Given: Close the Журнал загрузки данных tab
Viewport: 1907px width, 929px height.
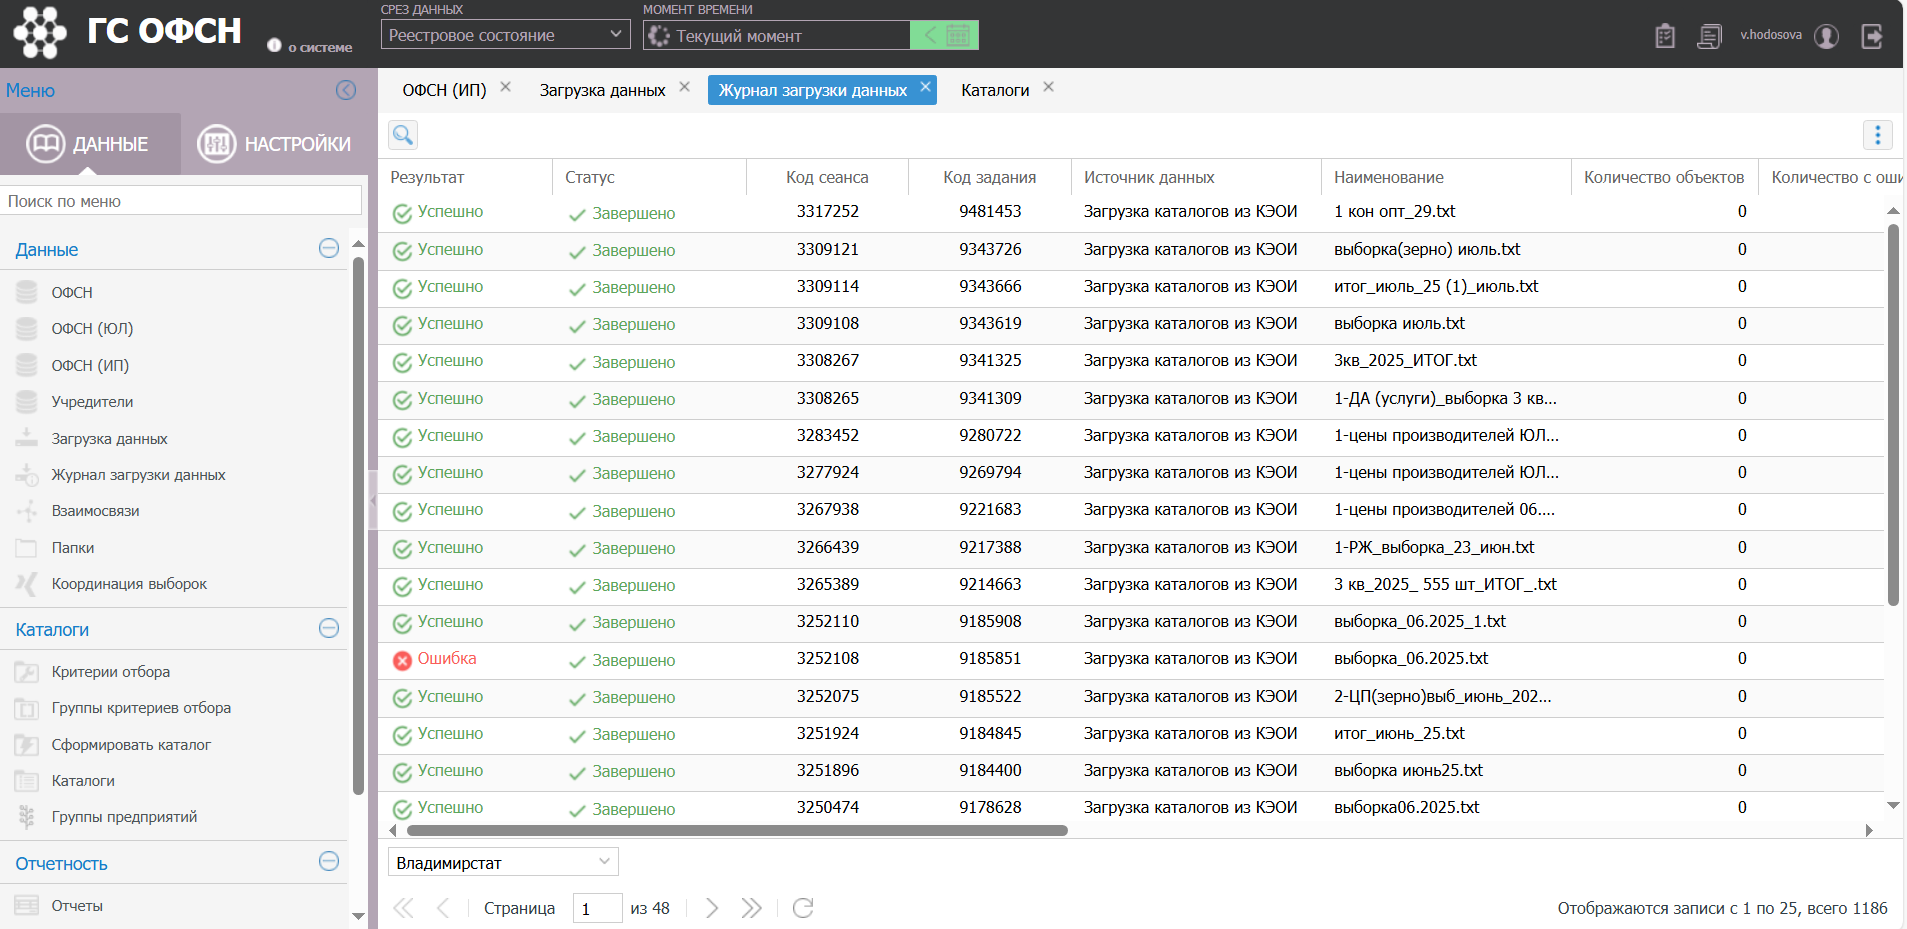Looking at the screenshot, I should coord(926,87).
